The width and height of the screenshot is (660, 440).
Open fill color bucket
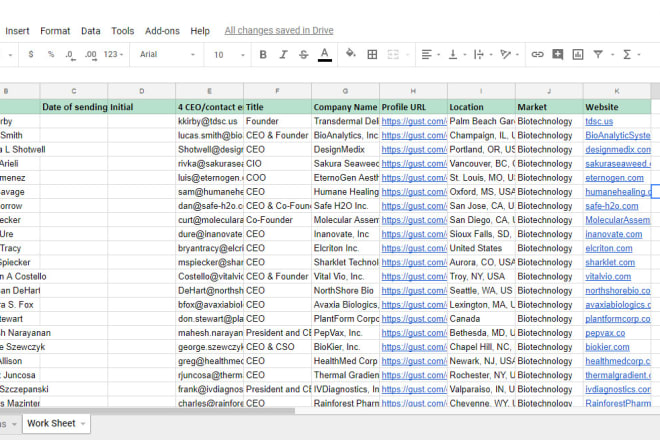[x=350, y=53]
